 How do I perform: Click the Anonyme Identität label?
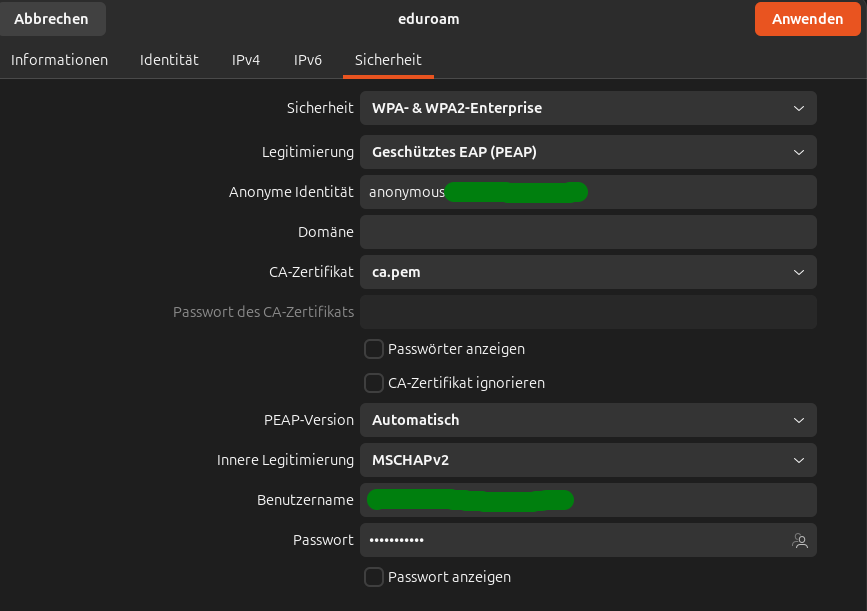pos(291,192)
